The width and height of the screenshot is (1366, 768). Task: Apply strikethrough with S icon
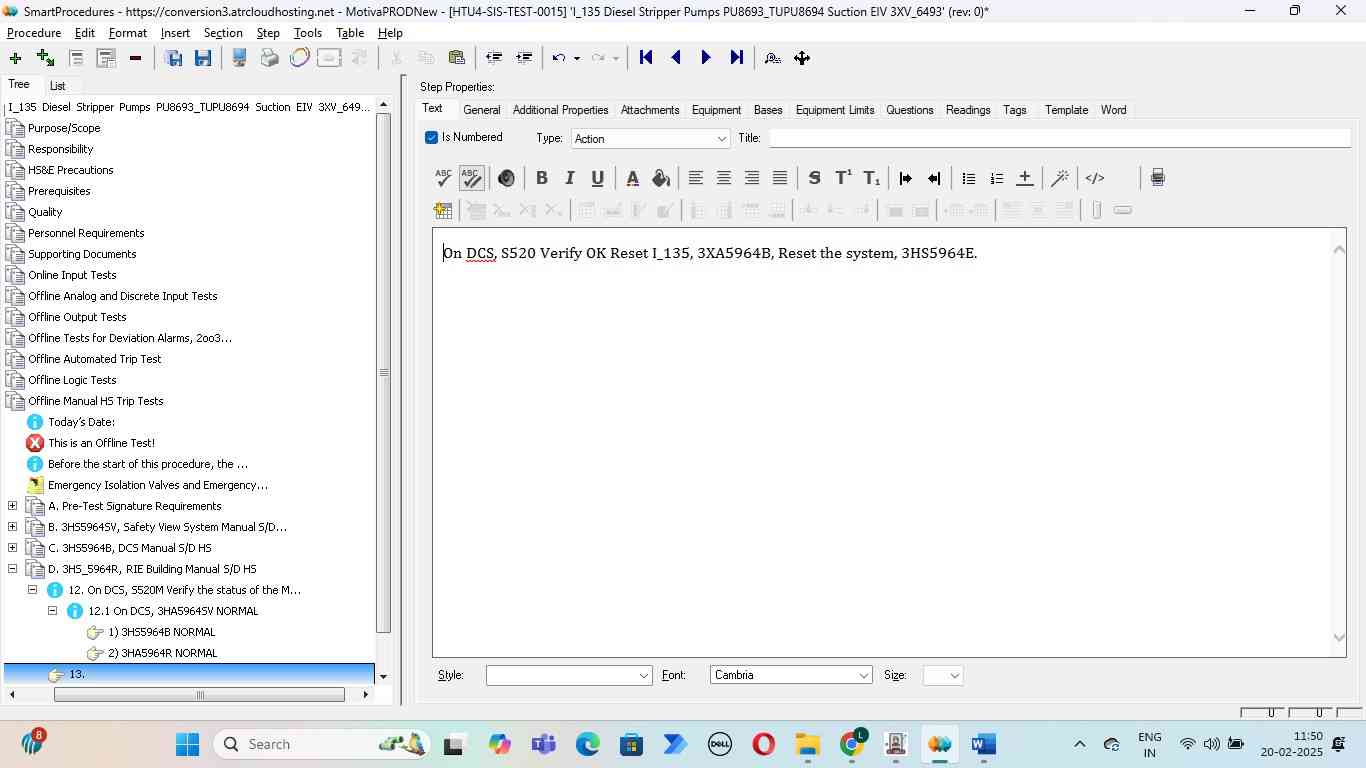click(x=814, y=178)
